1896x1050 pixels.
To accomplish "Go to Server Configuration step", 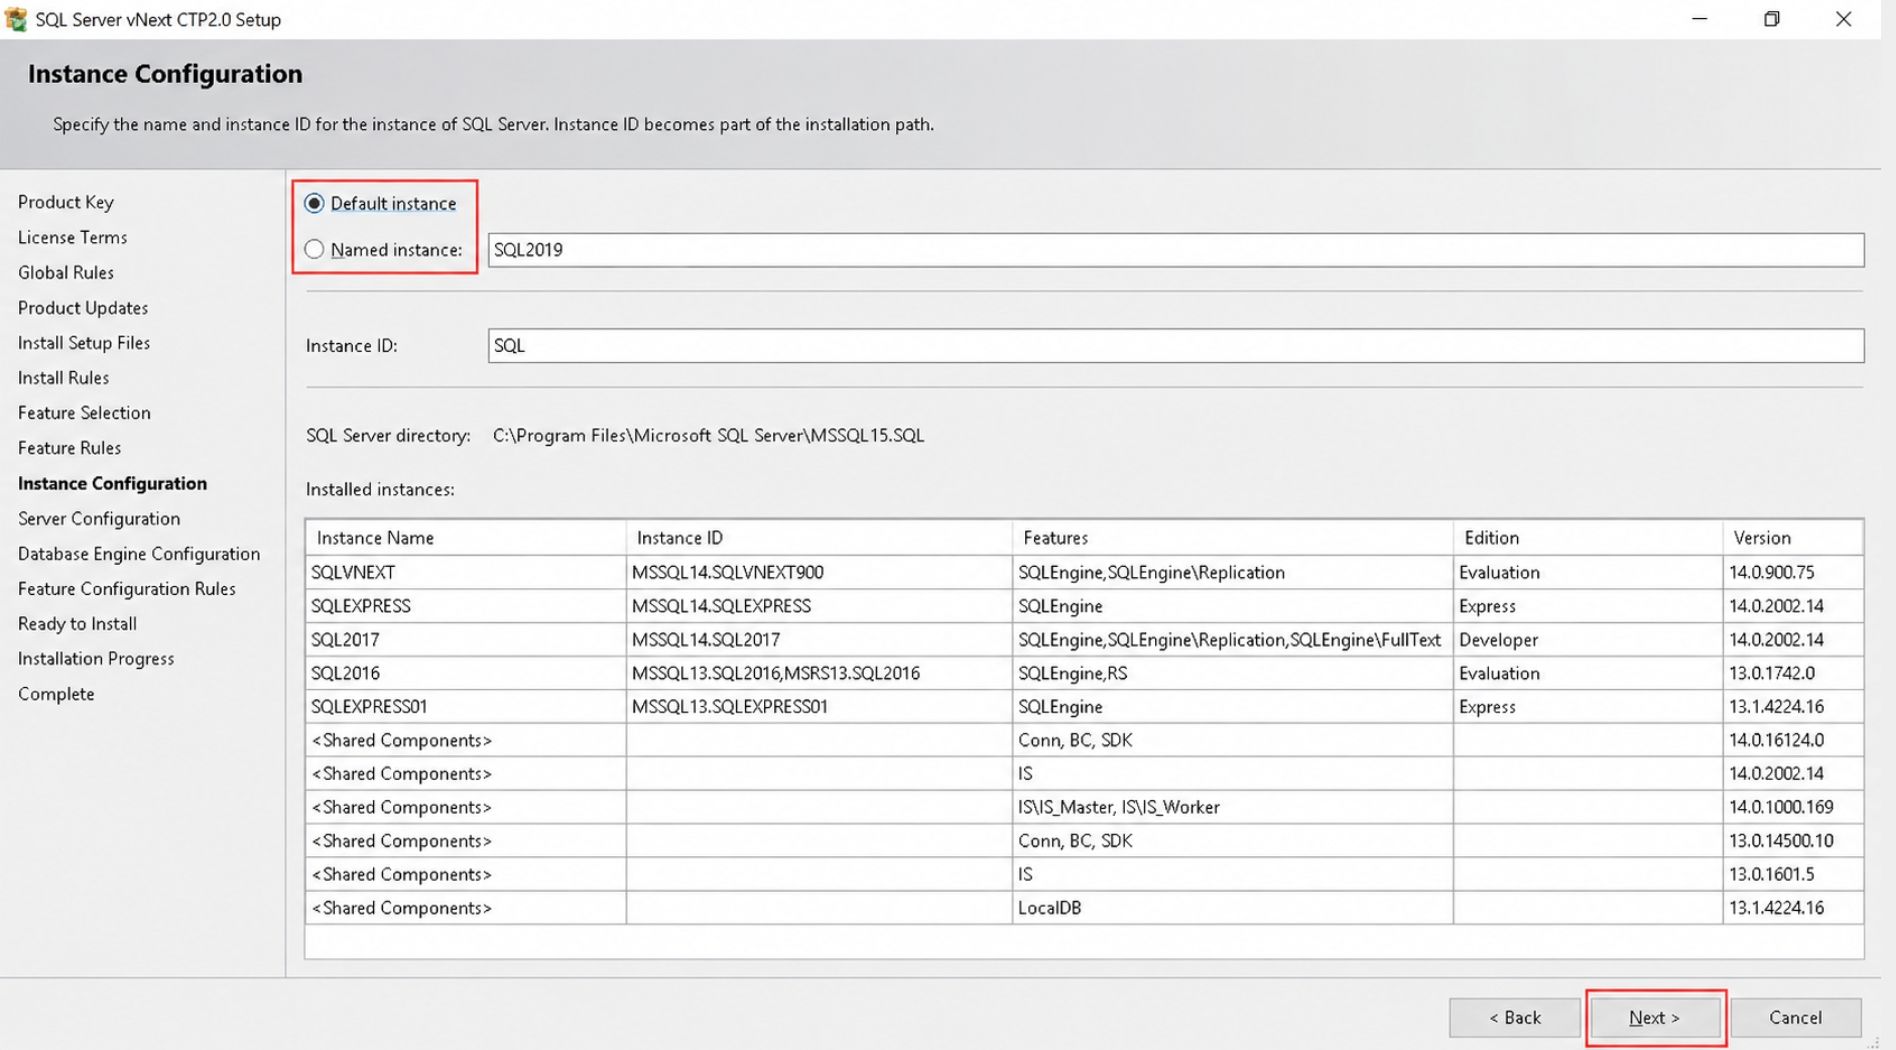I will tap(99, 518).
